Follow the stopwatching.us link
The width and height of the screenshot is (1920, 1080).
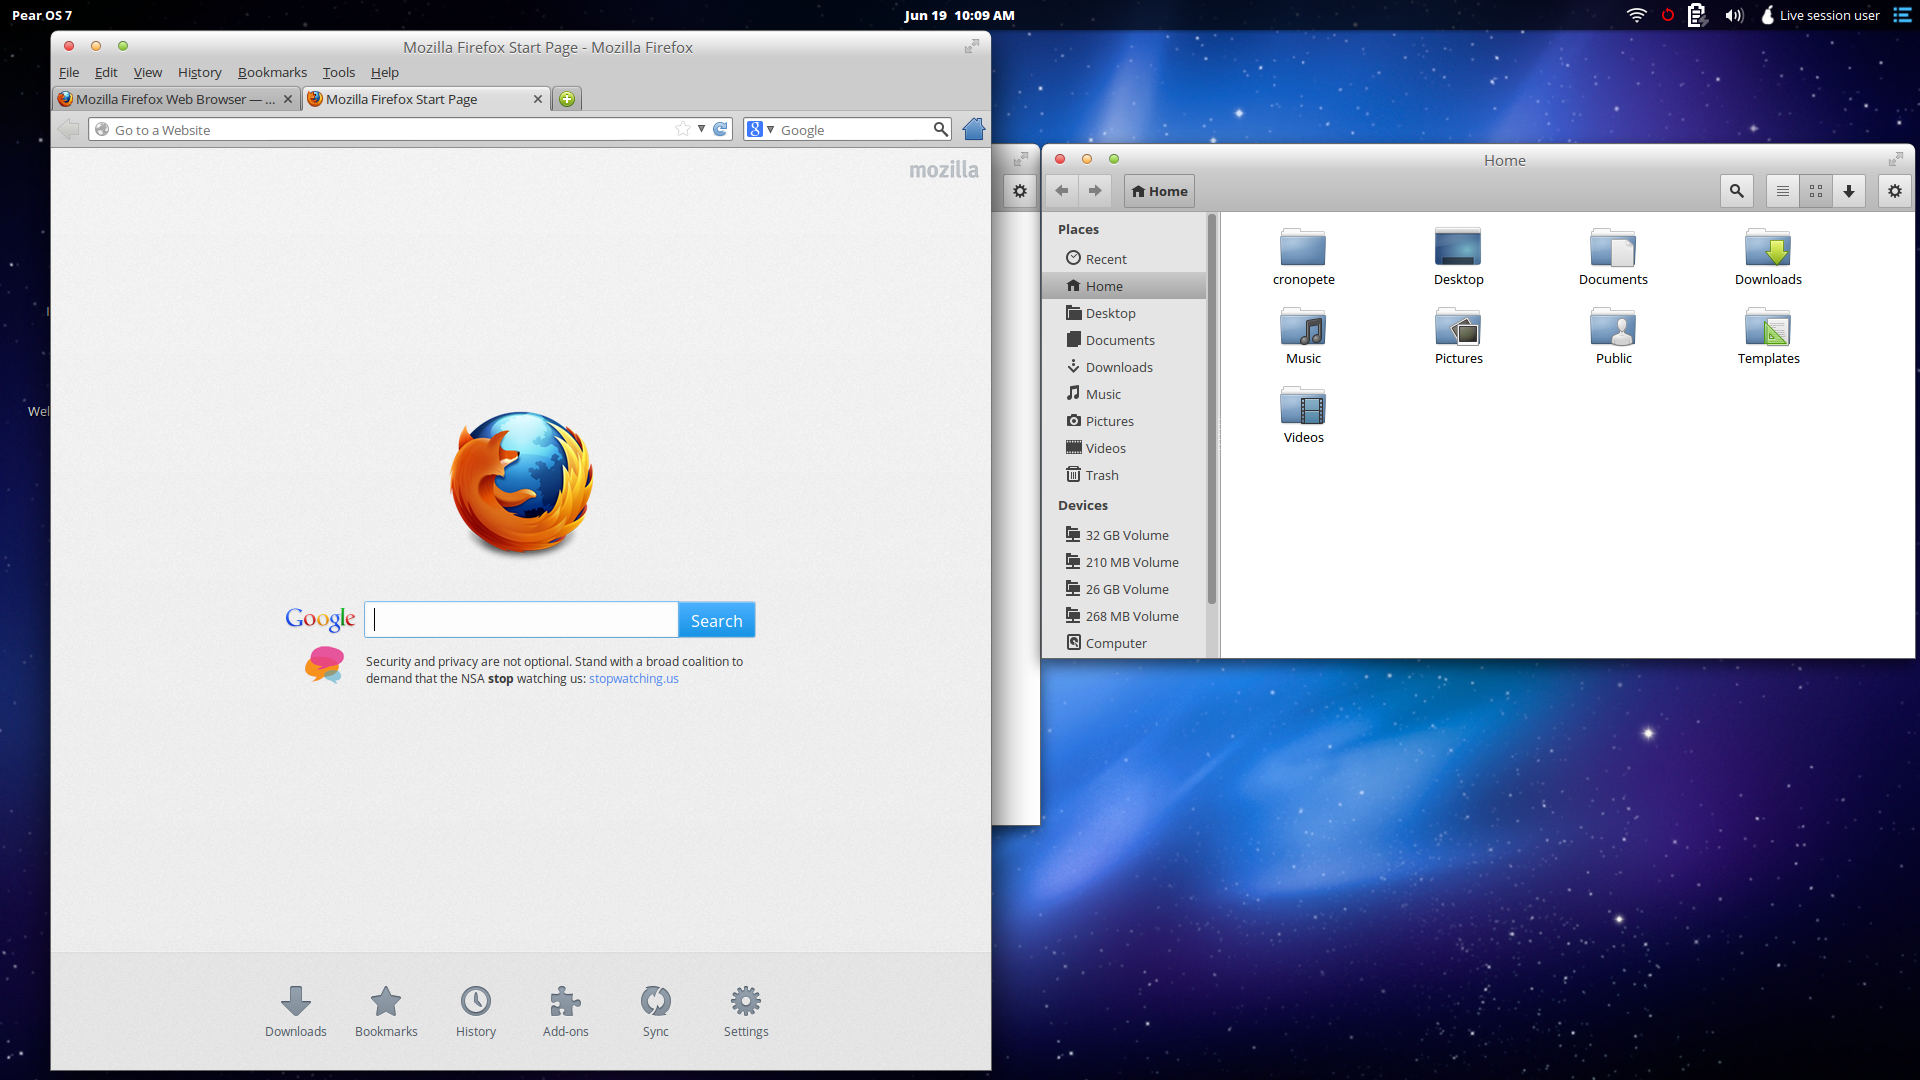(x=634, y=678)
